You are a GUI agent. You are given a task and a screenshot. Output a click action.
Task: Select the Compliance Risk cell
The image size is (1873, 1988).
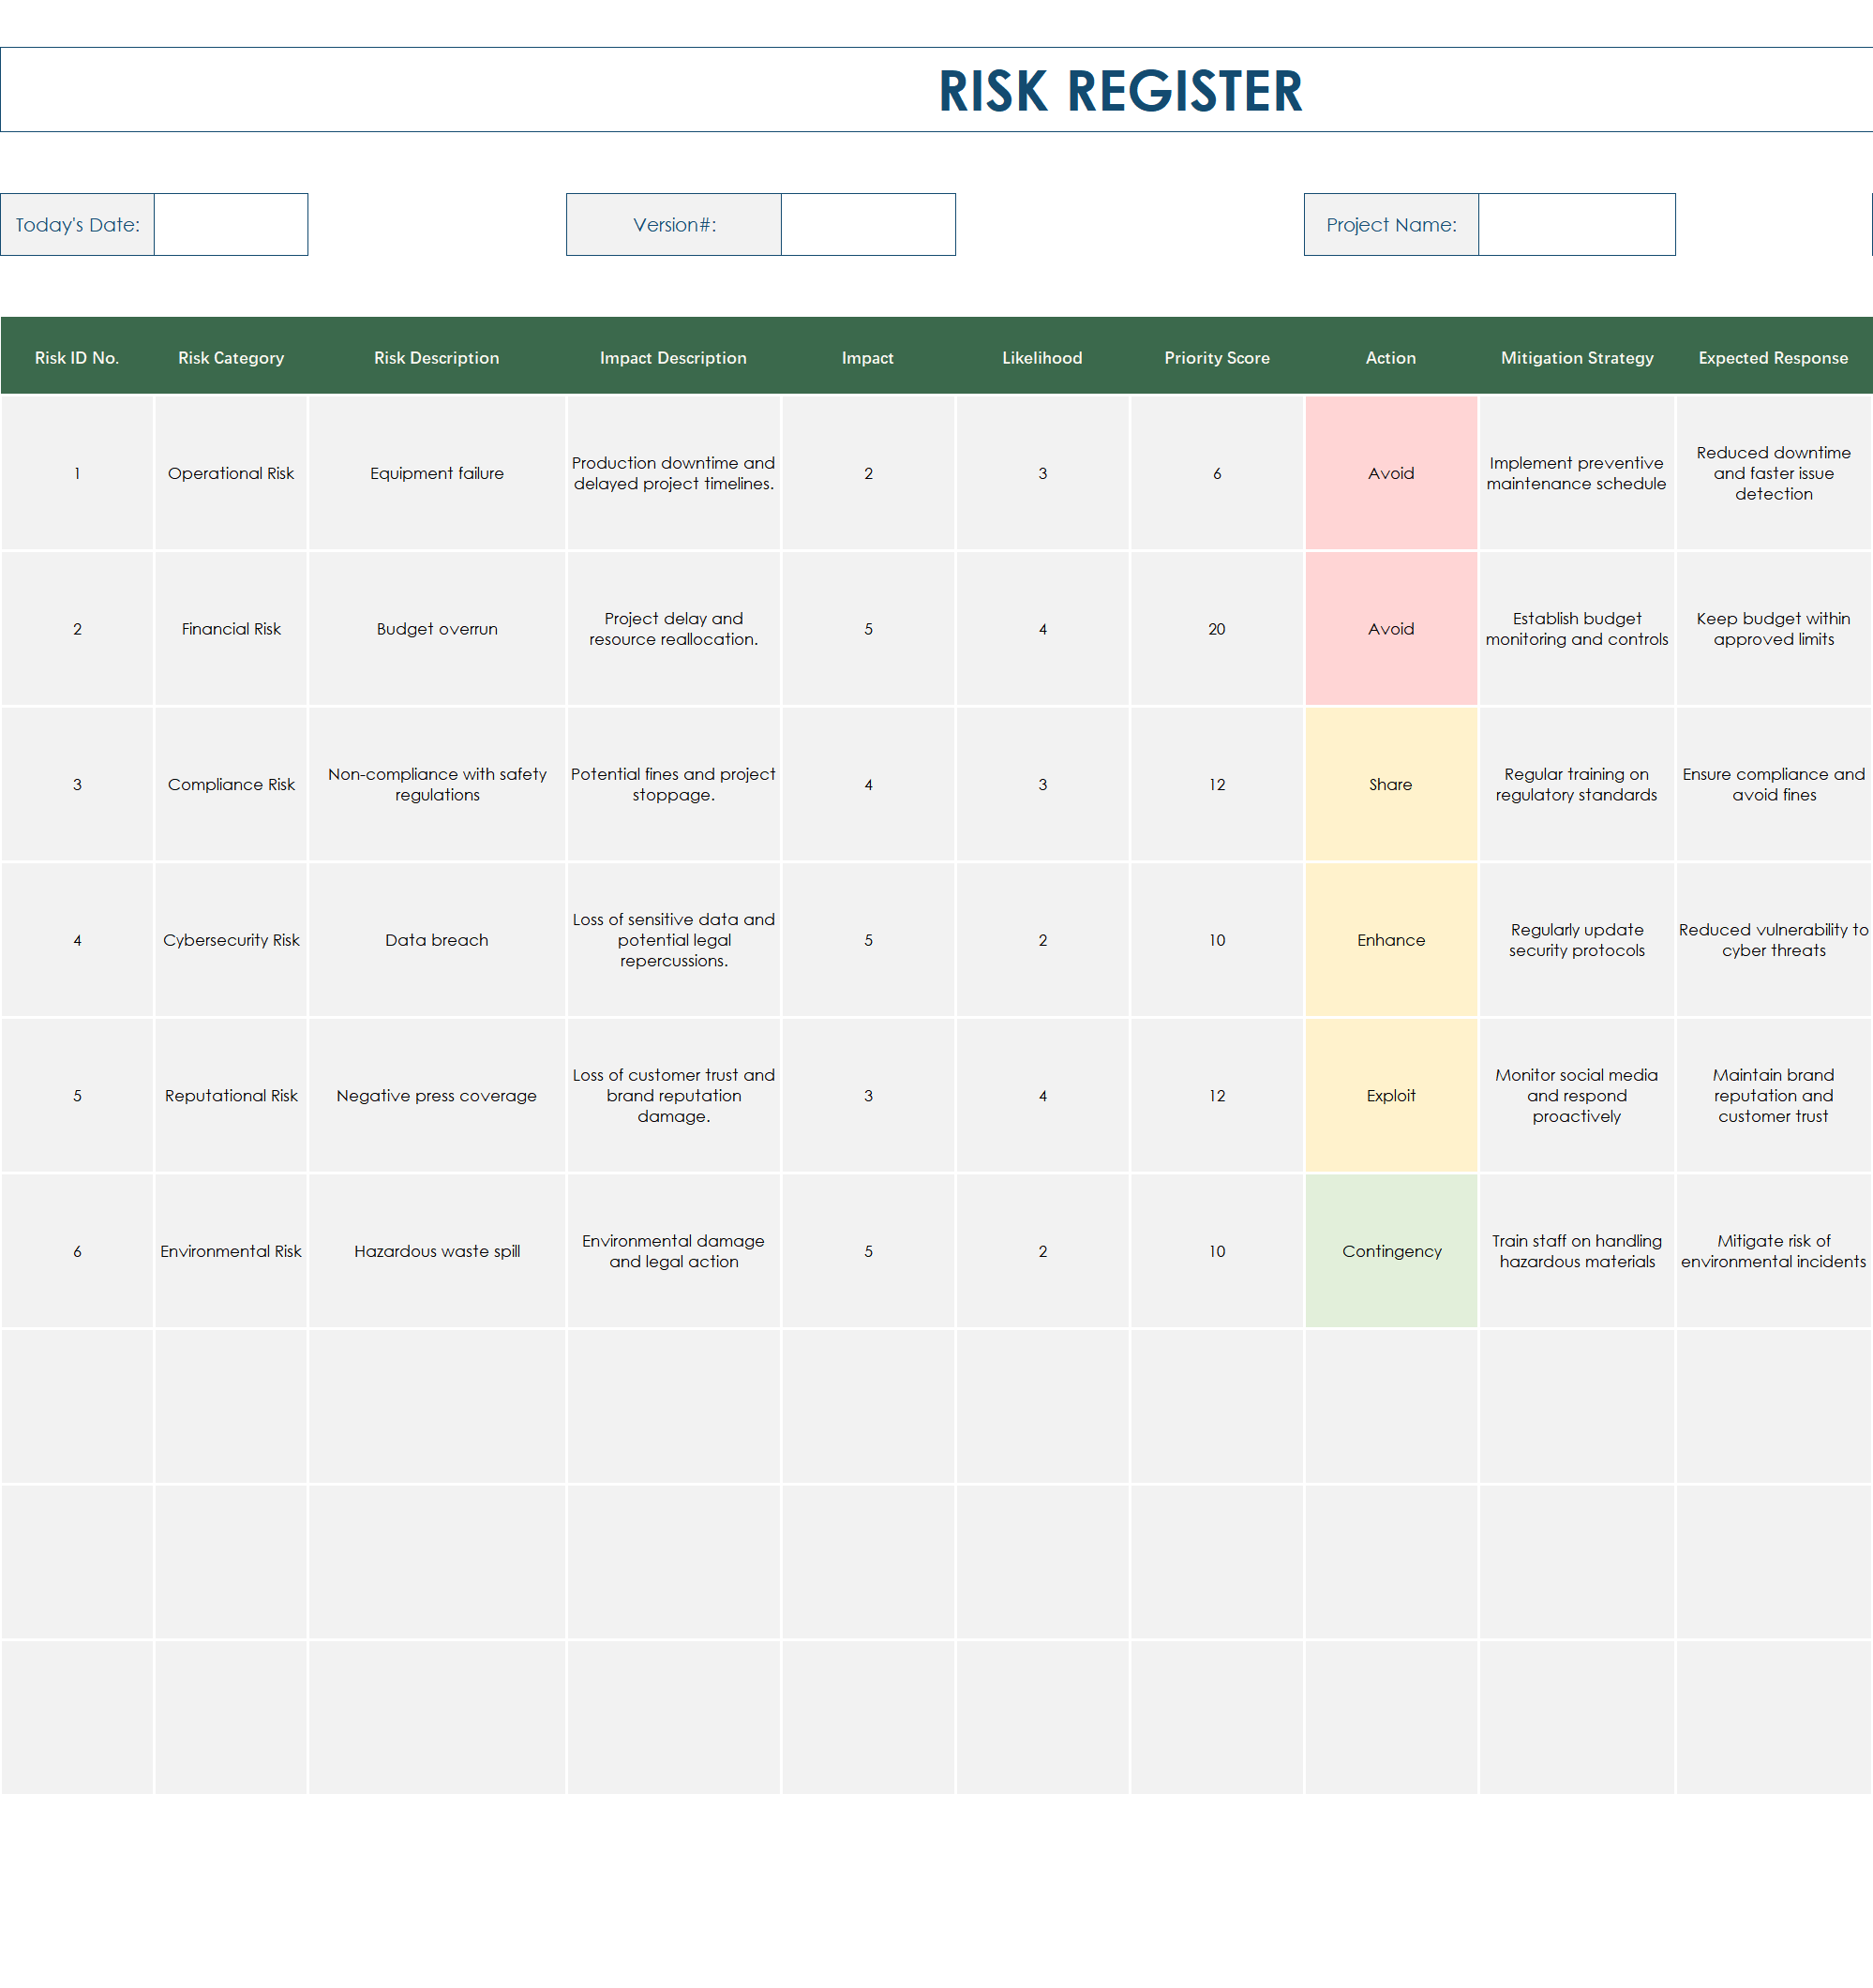click(x=231, y=784)
